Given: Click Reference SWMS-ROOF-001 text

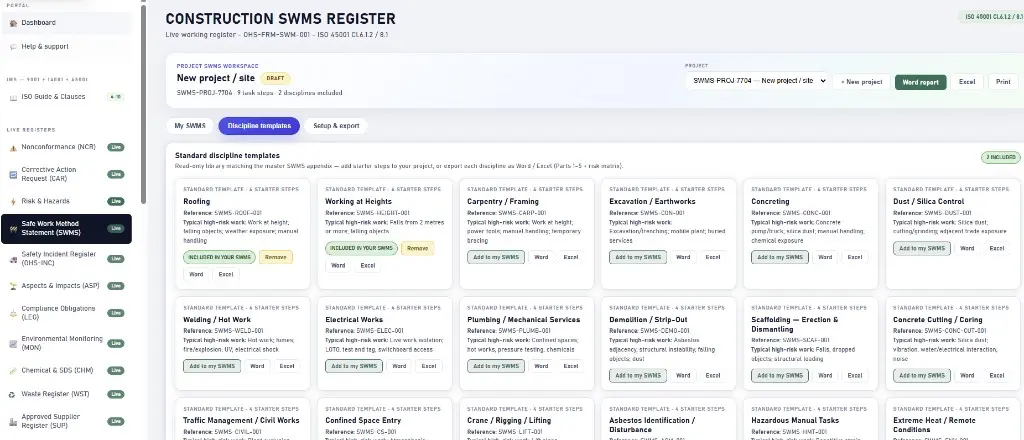Looking at the screenshot, I should [x=223, y=213].
